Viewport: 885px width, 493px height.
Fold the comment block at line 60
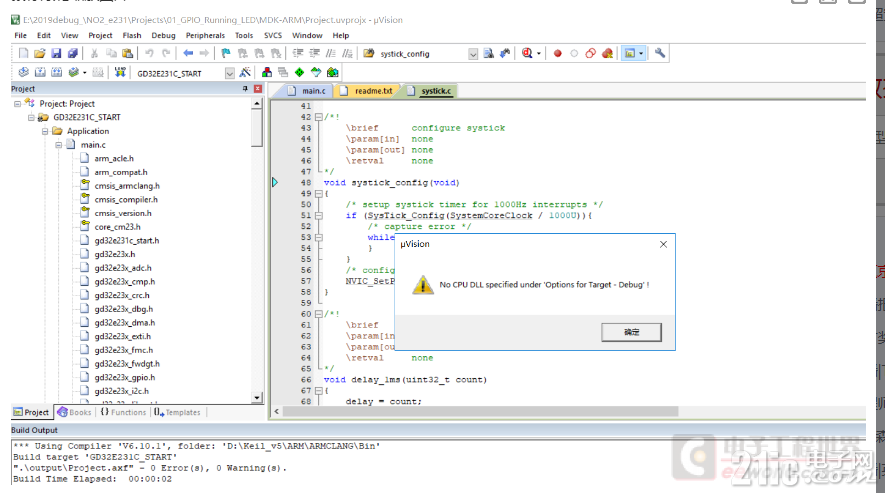click(318, 314)
